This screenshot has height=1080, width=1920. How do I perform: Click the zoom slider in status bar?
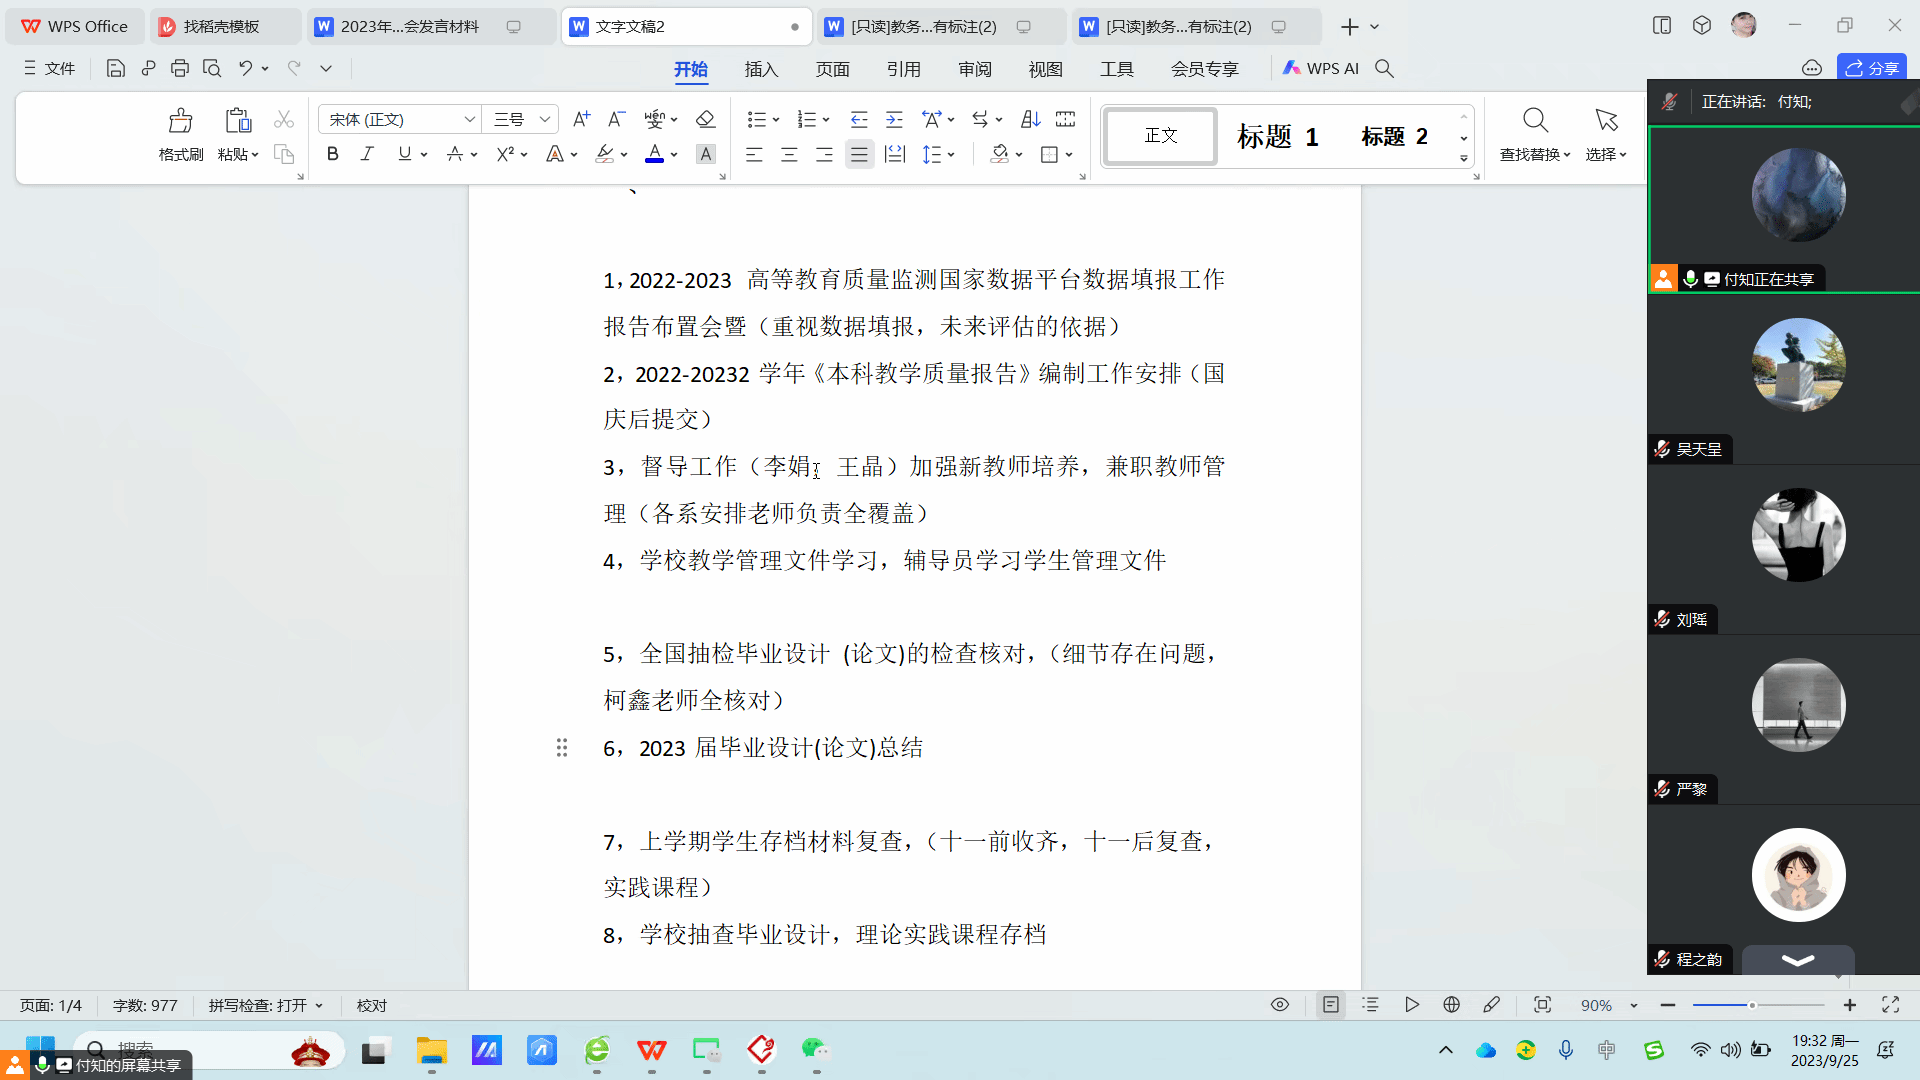[1752, 1005]
